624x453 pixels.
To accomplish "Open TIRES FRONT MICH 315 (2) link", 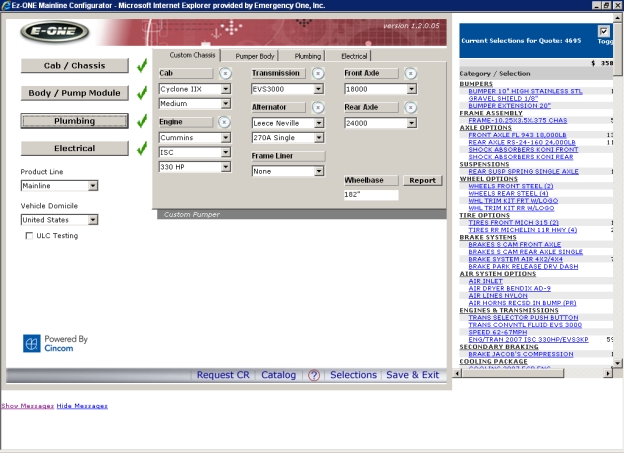I will [x=513, y=223].
